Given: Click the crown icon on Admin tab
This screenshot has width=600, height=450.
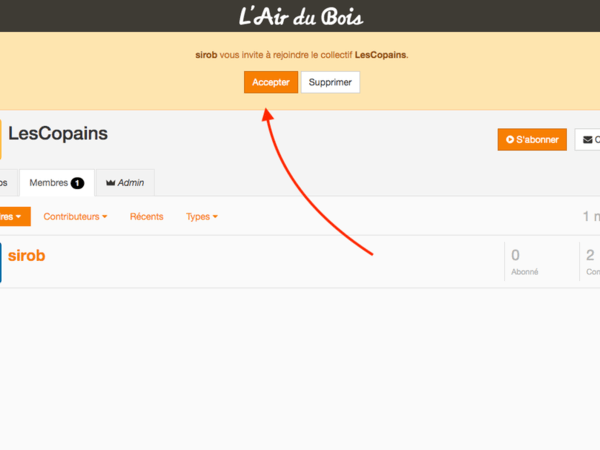Looking at the screenshot, I should point(111,183).
